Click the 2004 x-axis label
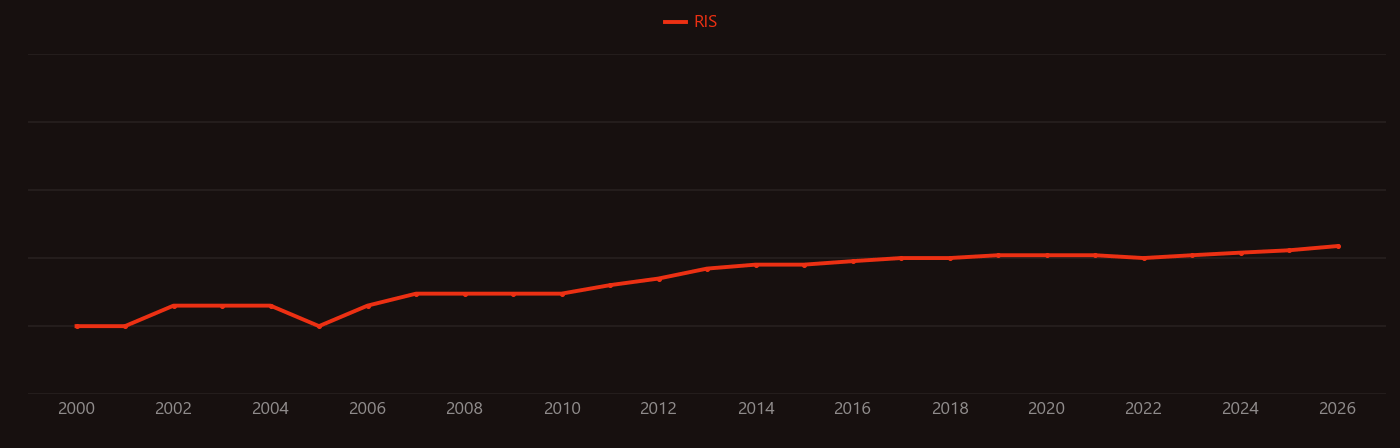This screenshot has width=1400, height=448. (271, 409)
